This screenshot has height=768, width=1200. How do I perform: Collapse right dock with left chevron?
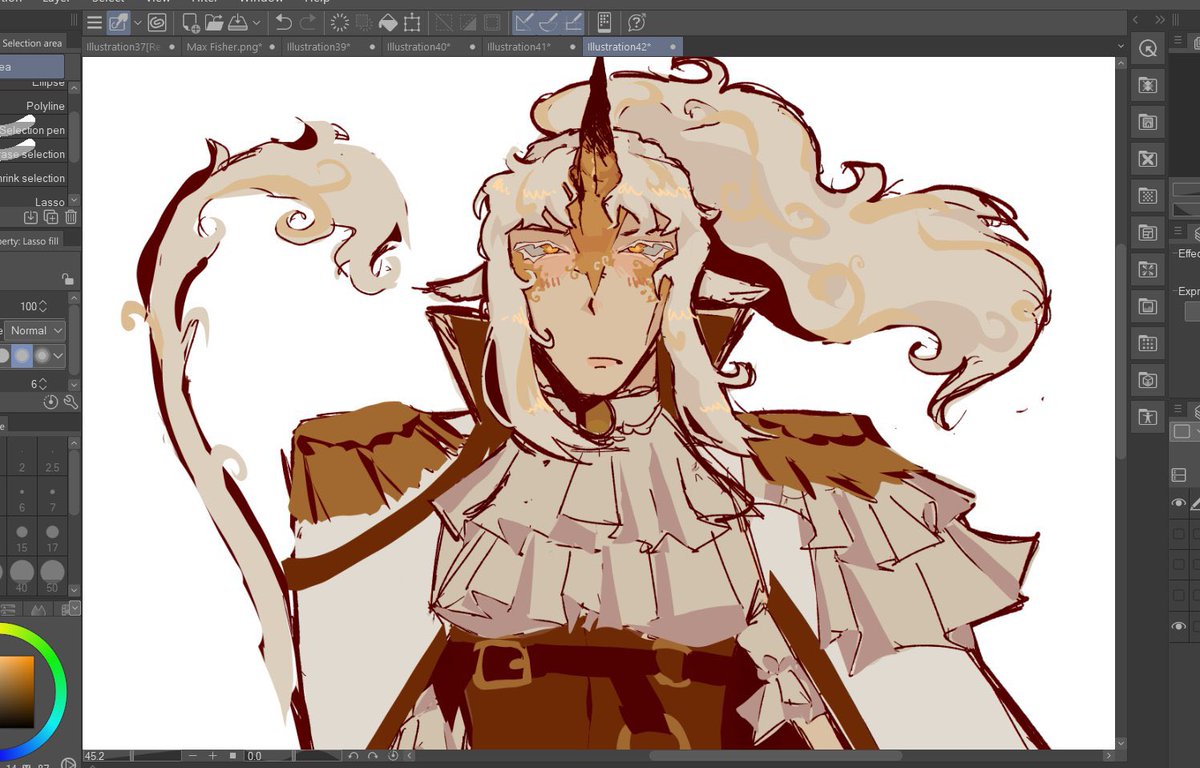coord(1137,19)
